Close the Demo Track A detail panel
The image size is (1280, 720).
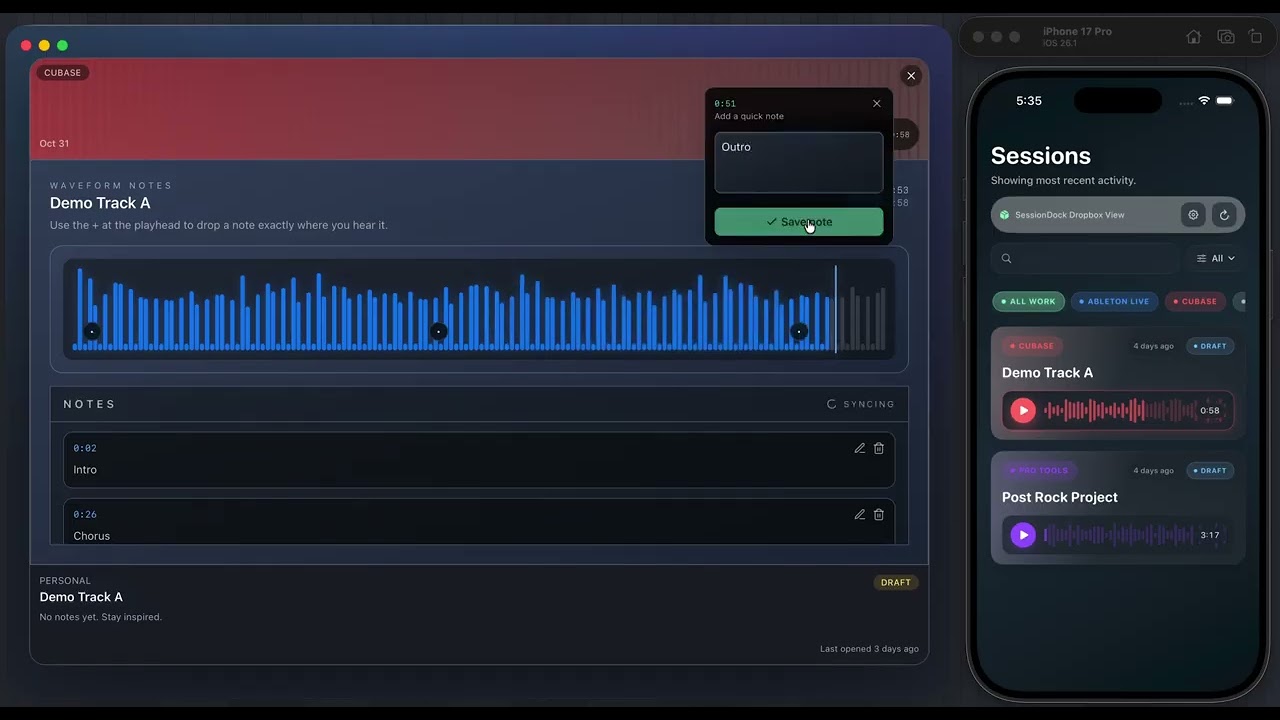pos(910,75)
